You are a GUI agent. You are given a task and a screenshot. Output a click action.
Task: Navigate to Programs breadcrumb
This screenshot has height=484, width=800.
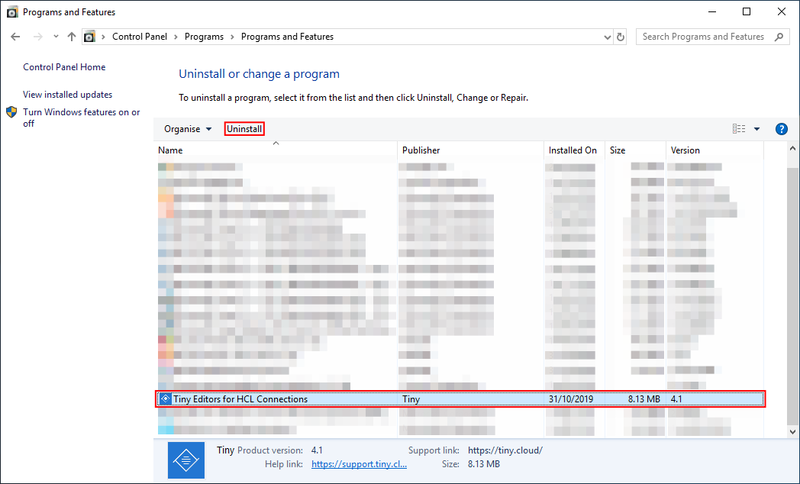[x=204, y=37]
